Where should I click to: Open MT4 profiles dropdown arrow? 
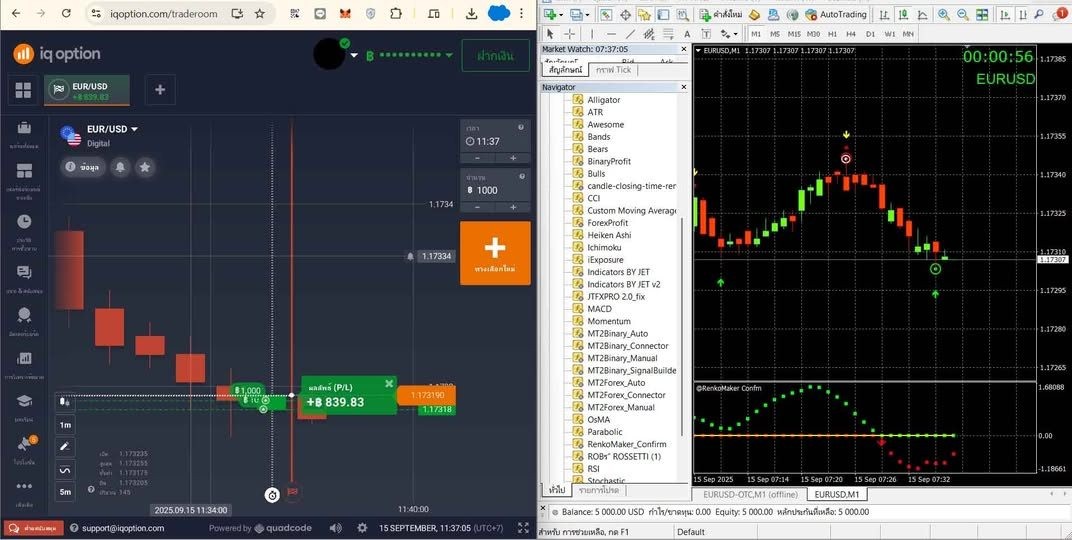(587, 14)
